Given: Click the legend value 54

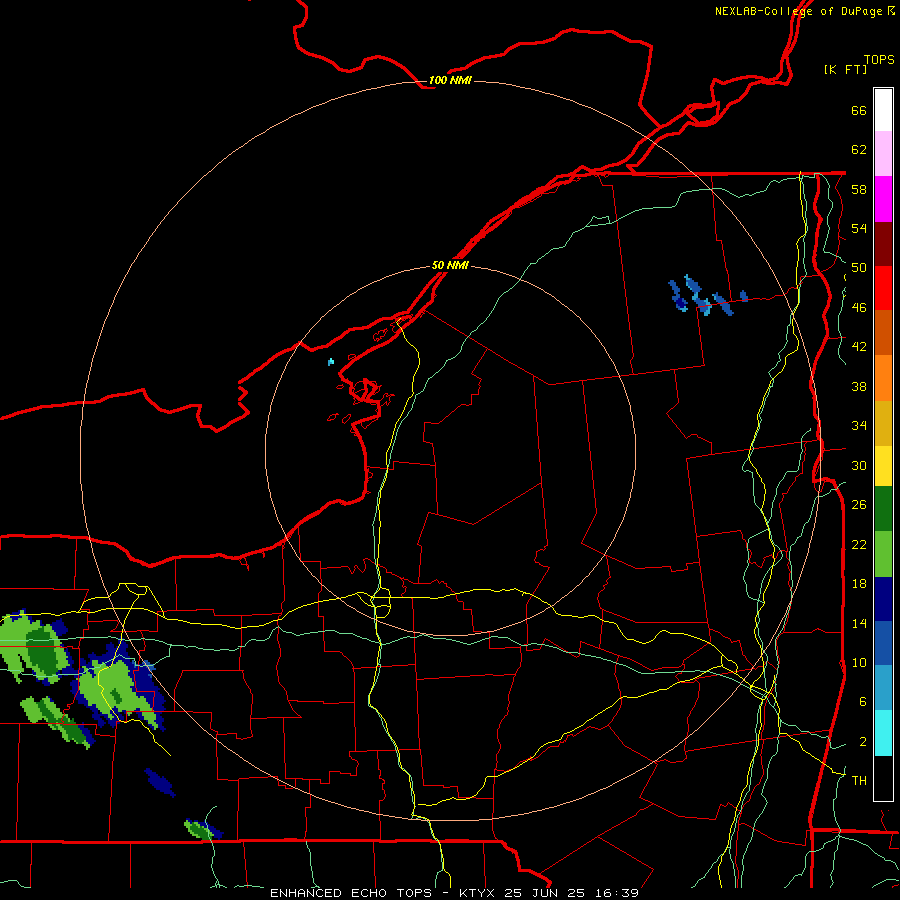Looking at the screenshot, I should pyautogui.click(x=859, y=228).
